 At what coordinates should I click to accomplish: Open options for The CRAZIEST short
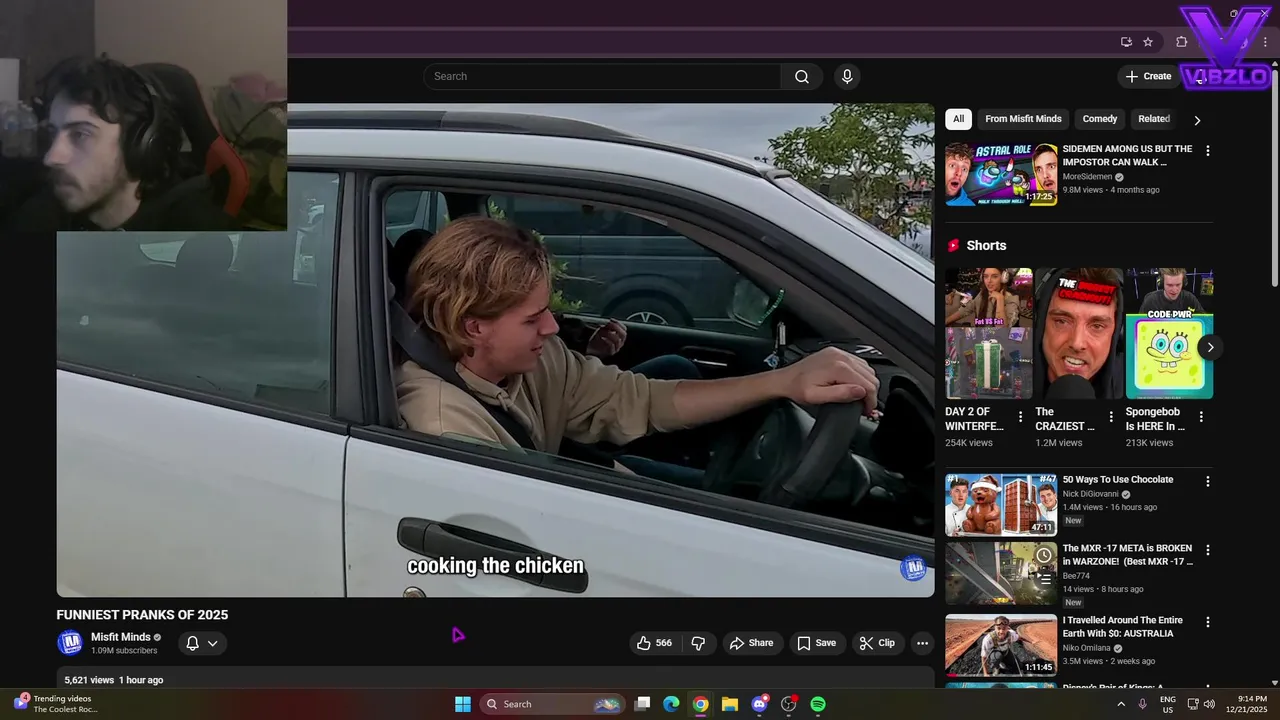[x=1110, y=417]
